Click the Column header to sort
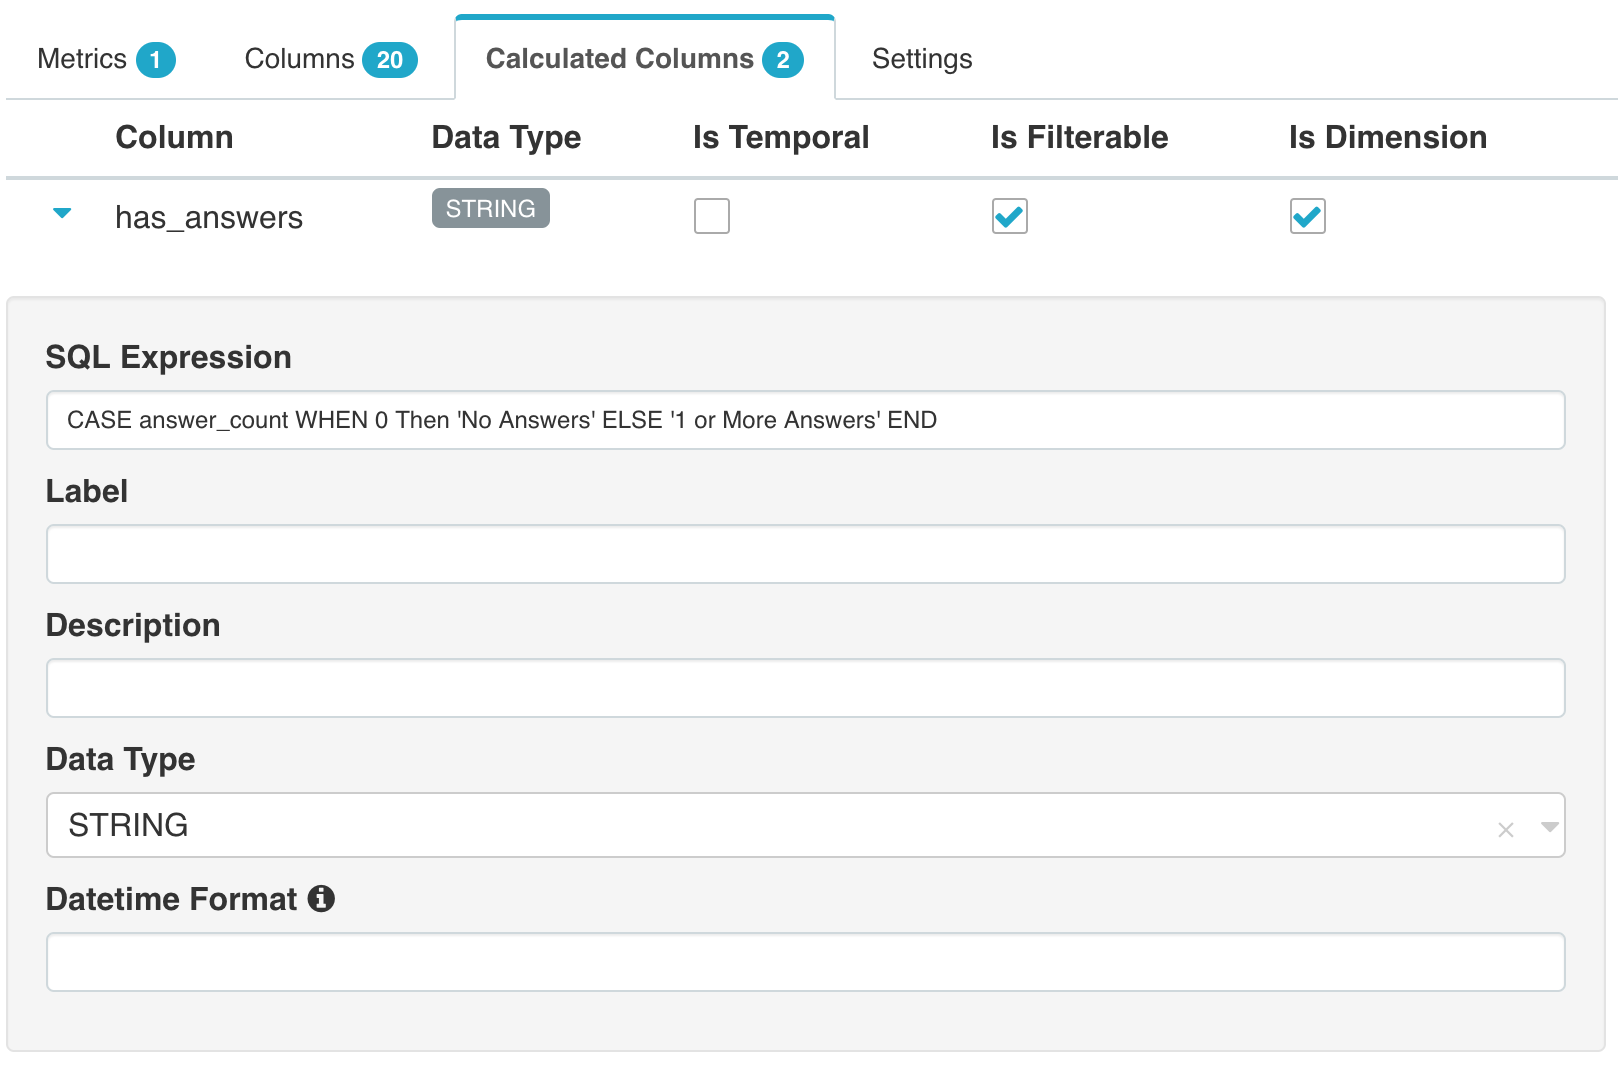The width and height of the screenshot is (1618, 1072). click(174, 137)
